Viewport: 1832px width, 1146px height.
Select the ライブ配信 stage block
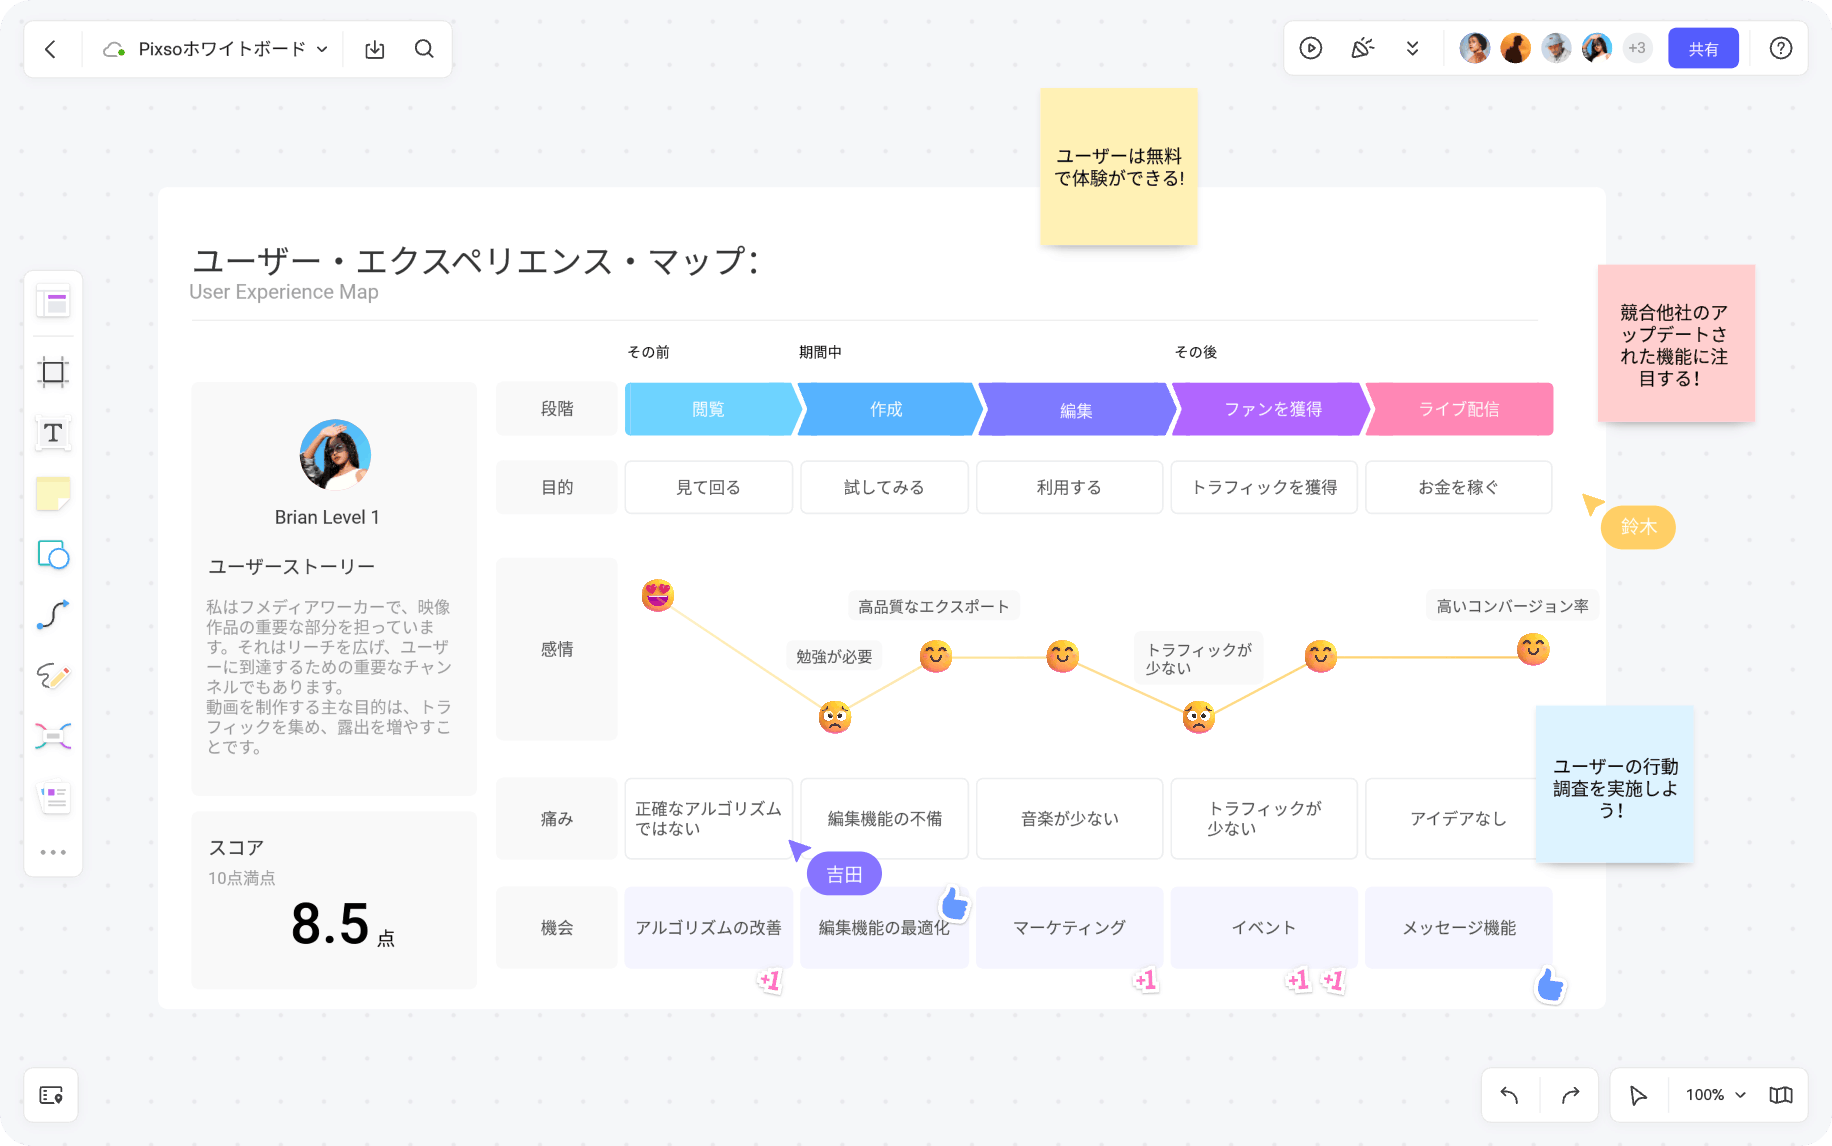pyautogui.click(x=1460, y=409)
